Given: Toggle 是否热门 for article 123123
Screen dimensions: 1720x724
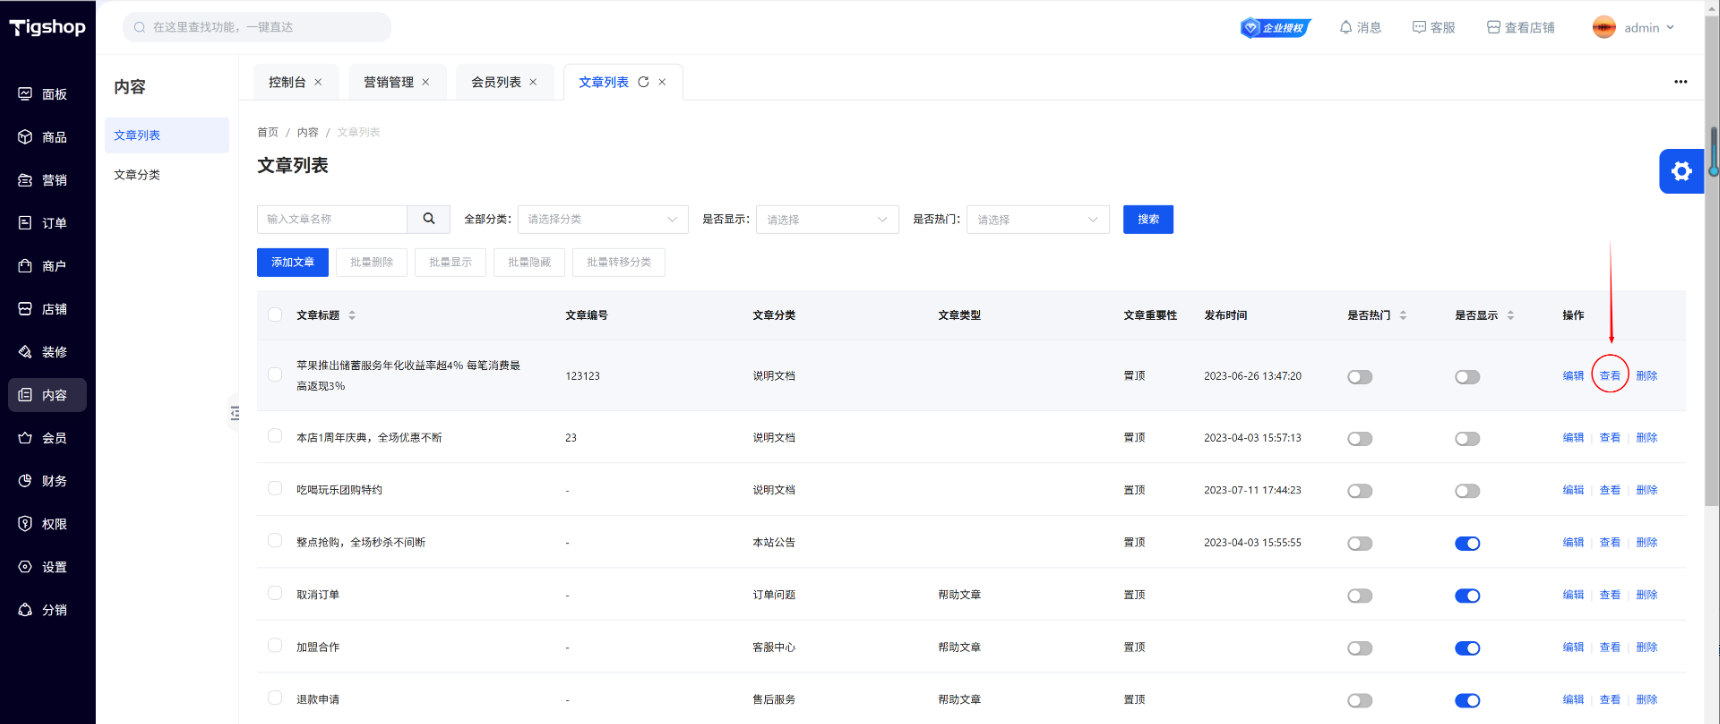Looking at the screenshot, I should pyautogui.click(x=1360, y=377).
